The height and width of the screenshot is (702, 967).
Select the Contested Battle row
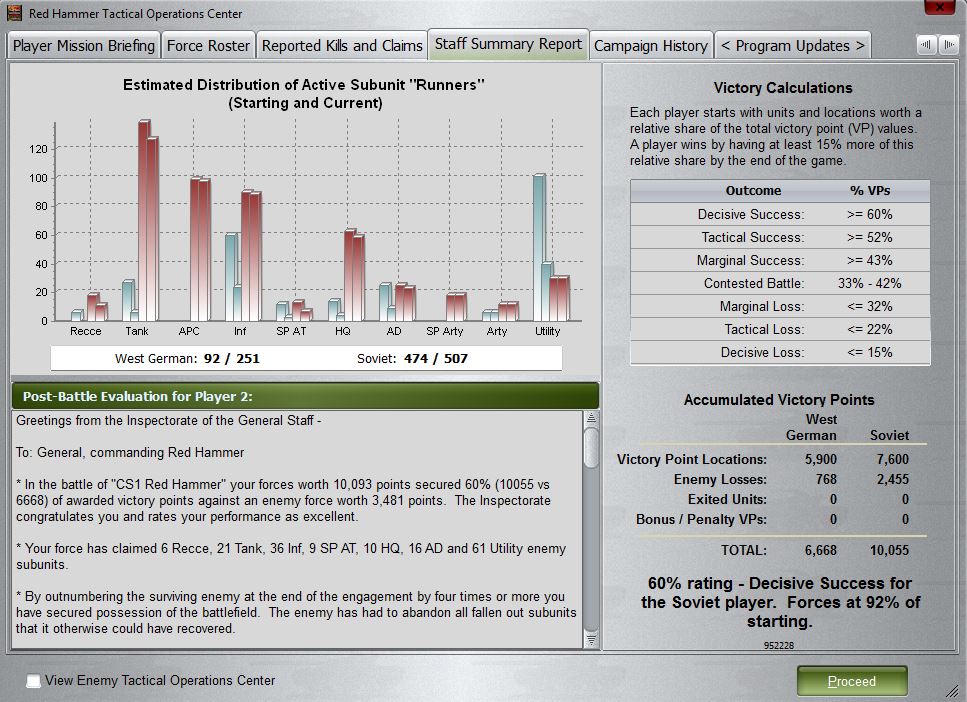(x=780, y=283)
